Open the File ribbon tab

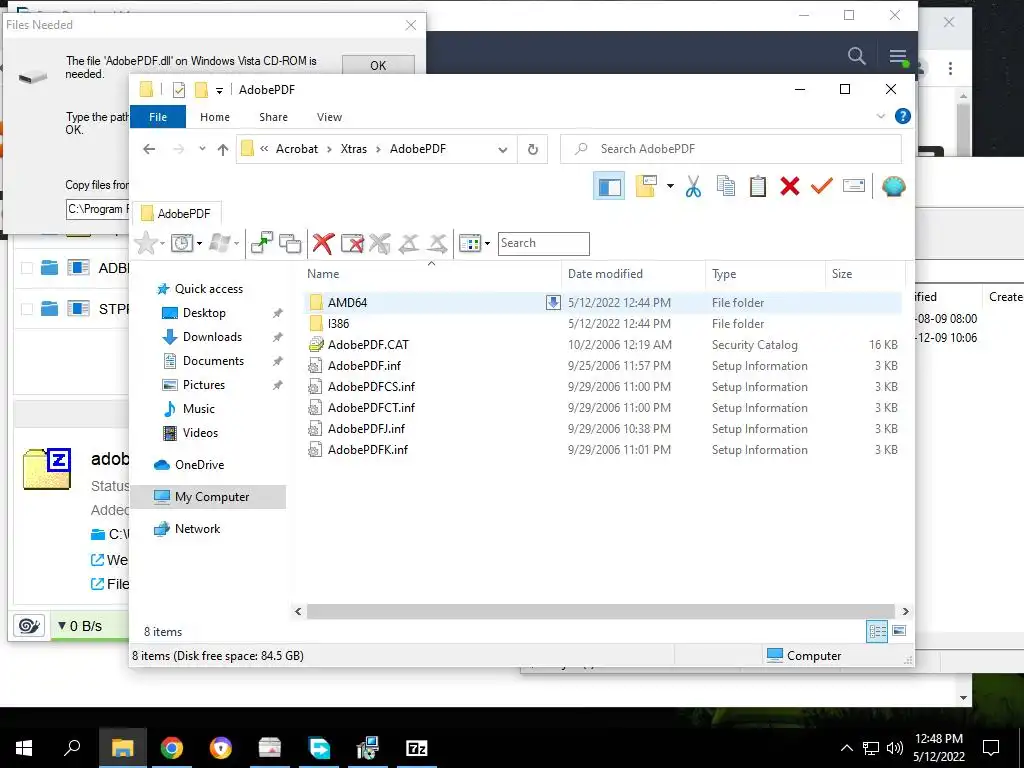(x=158, y=117)
